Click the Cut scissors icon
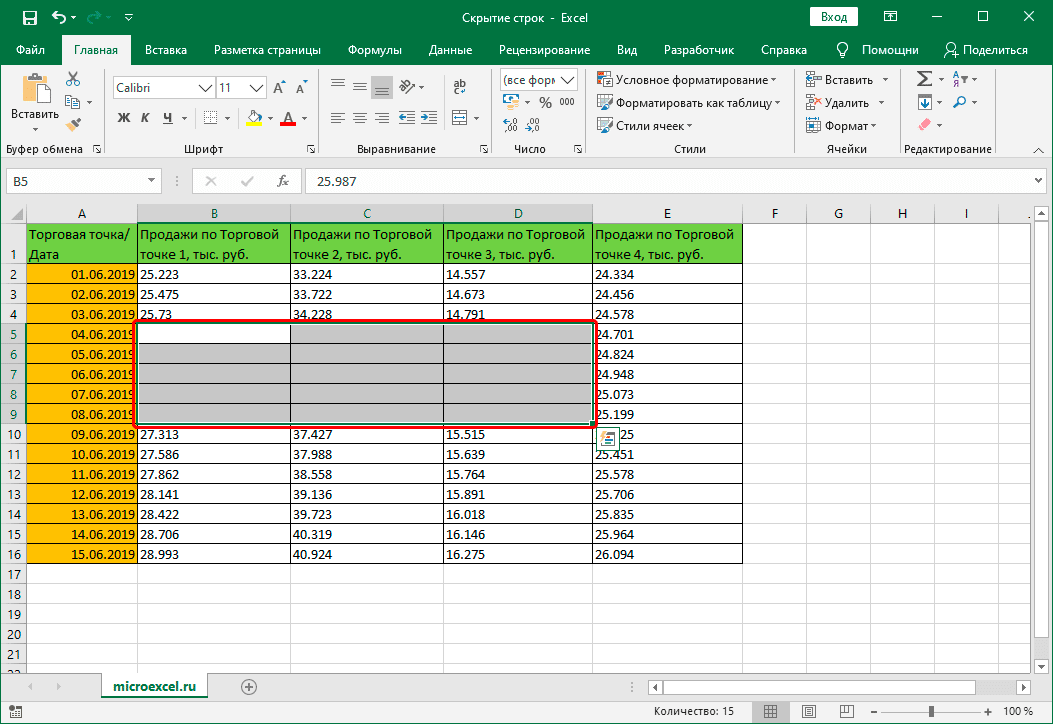1053x724 pixels. tap(73, 80)
